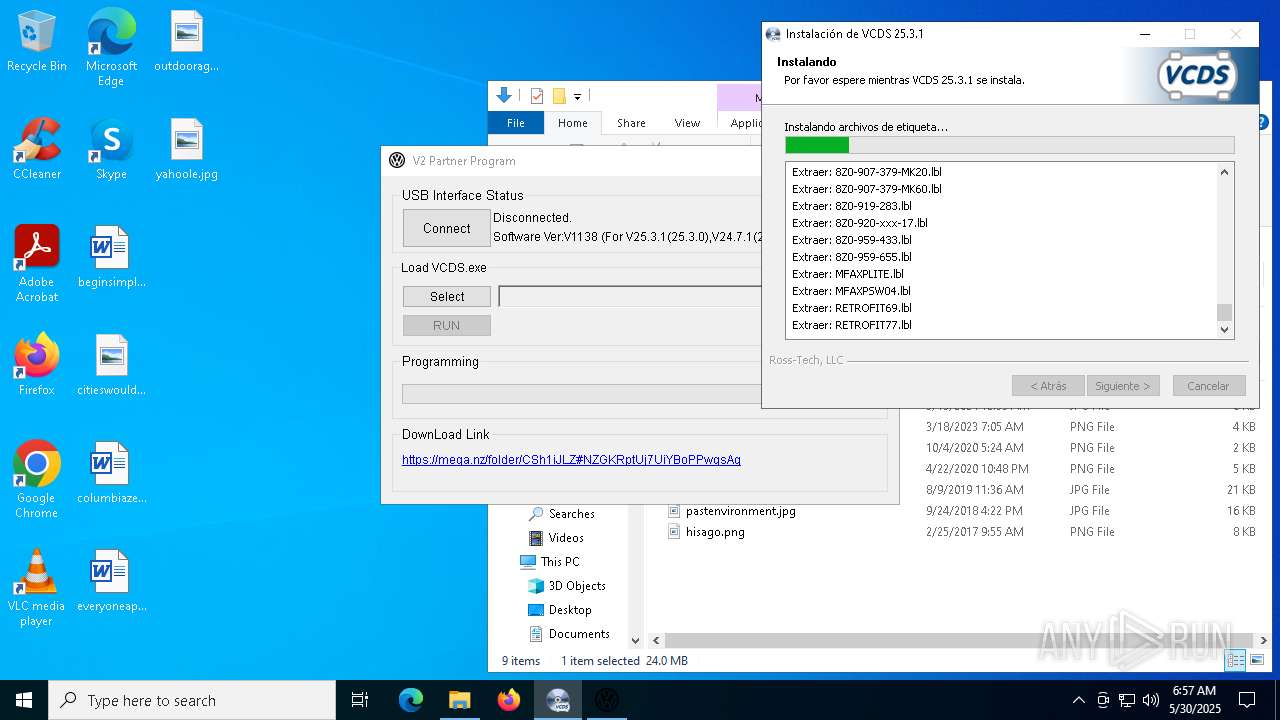The image size is (1280, 720).
Task: Open the File tab in Explorer
Action: click(x=516, y=123)
